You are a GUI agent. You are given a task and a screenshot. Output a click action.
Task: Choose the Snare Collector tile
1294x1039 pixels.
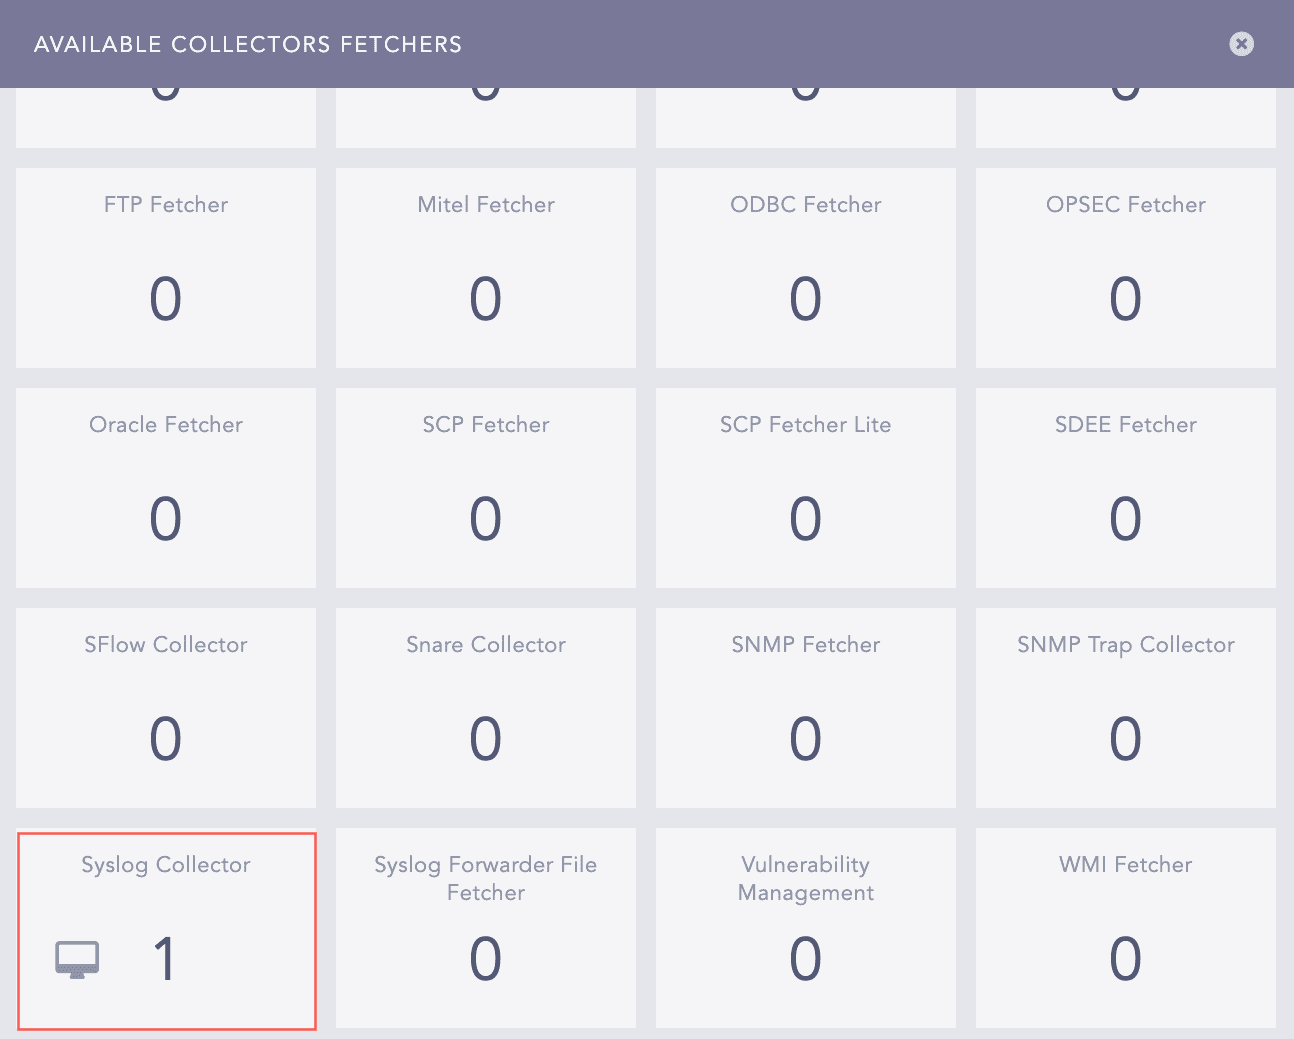coord(486,707)
